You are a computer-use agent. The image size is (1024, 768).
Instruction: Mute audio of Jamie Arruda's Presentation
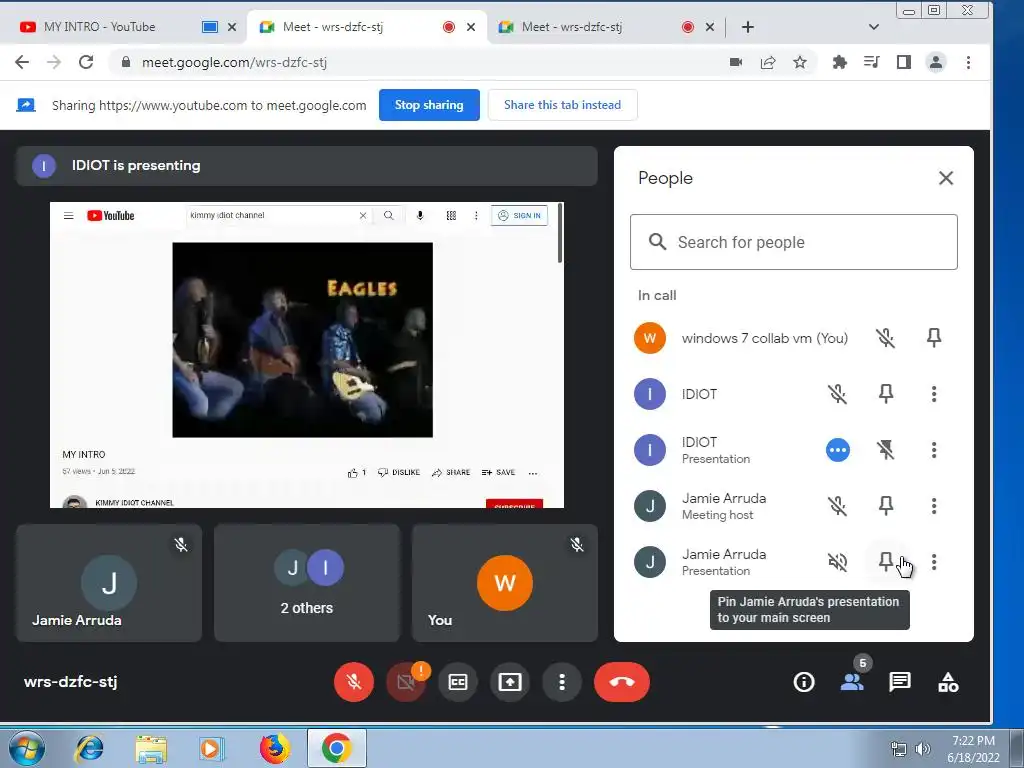tap(837, 562)
